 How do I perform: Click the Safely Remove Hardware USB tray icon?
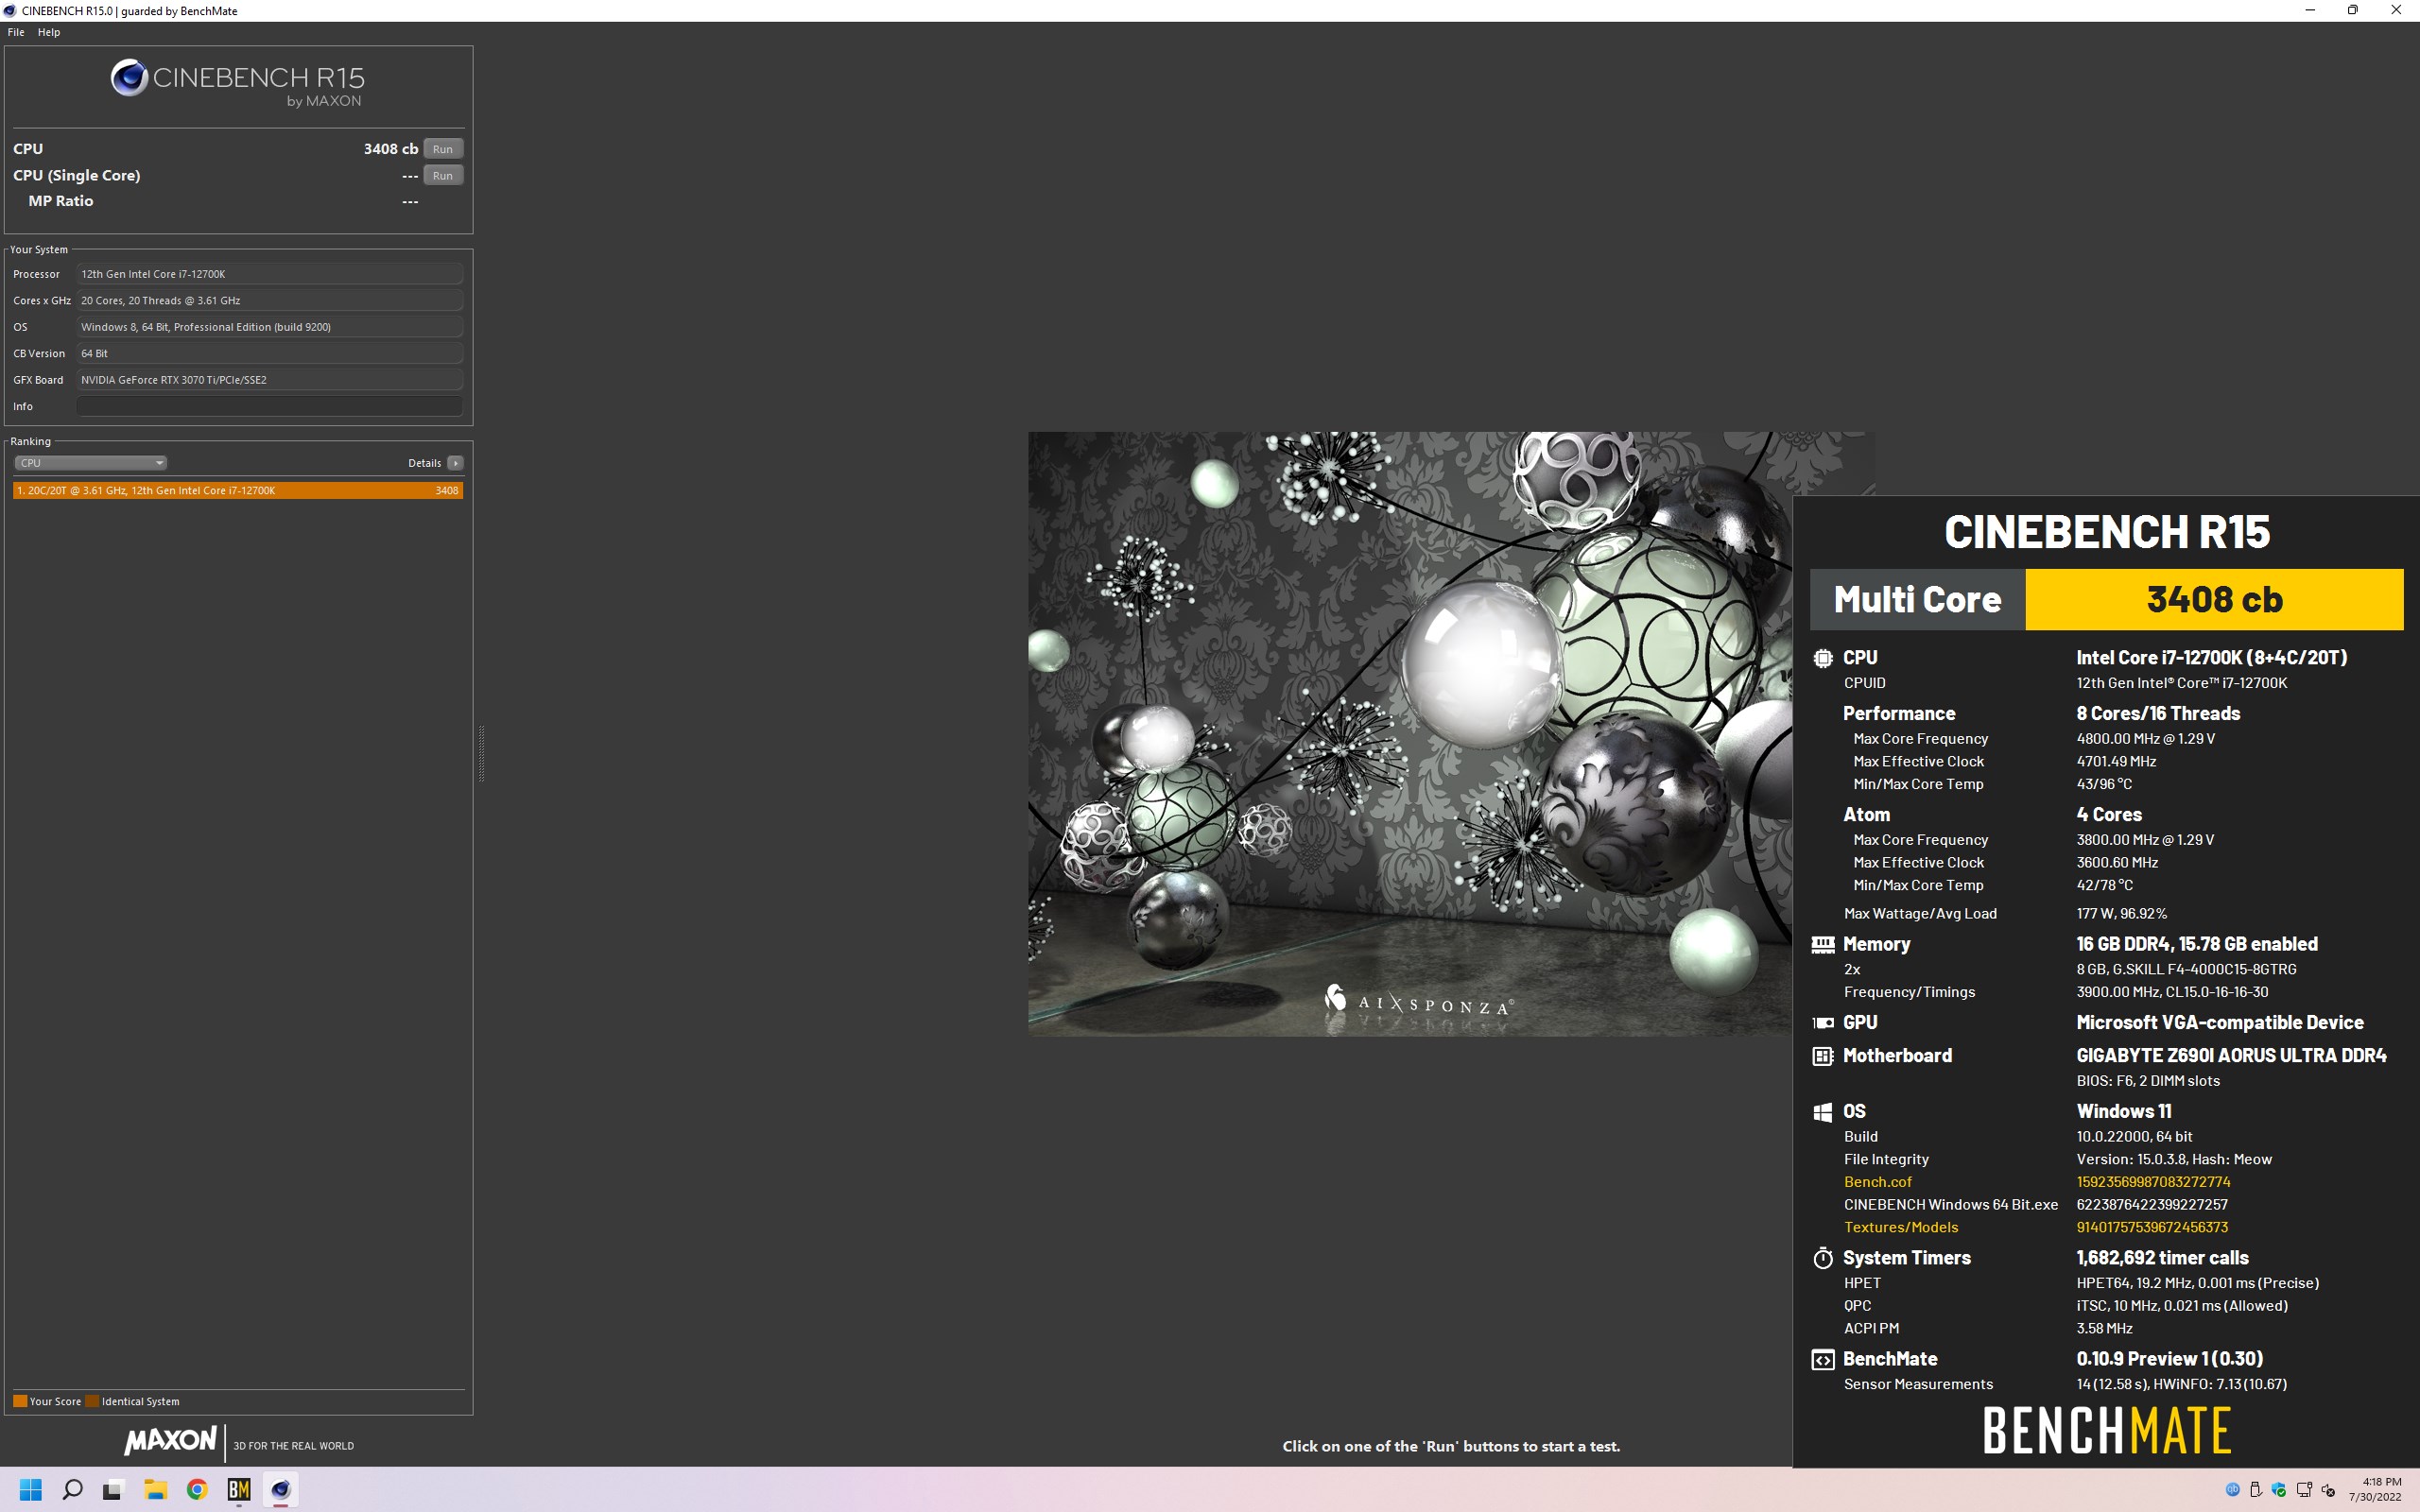point(2256,1490)
